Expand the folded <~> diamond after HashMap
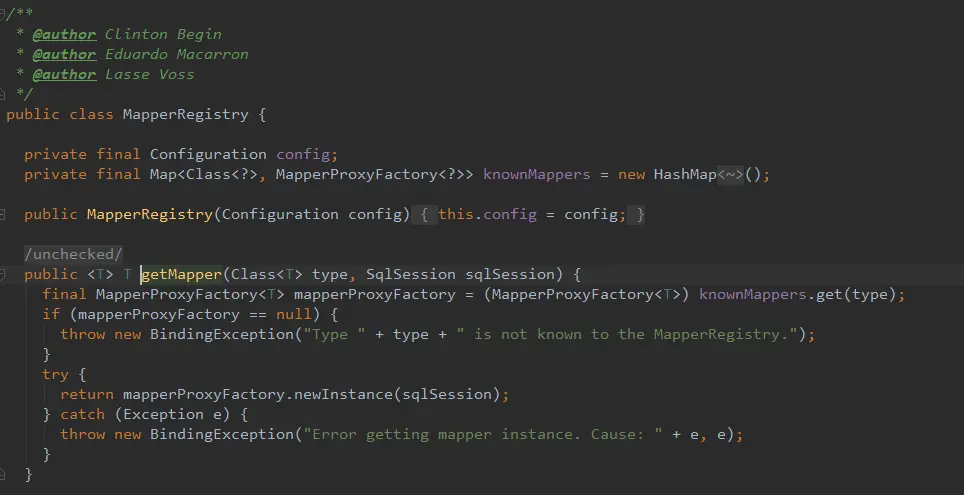 (x=730, y=175)
